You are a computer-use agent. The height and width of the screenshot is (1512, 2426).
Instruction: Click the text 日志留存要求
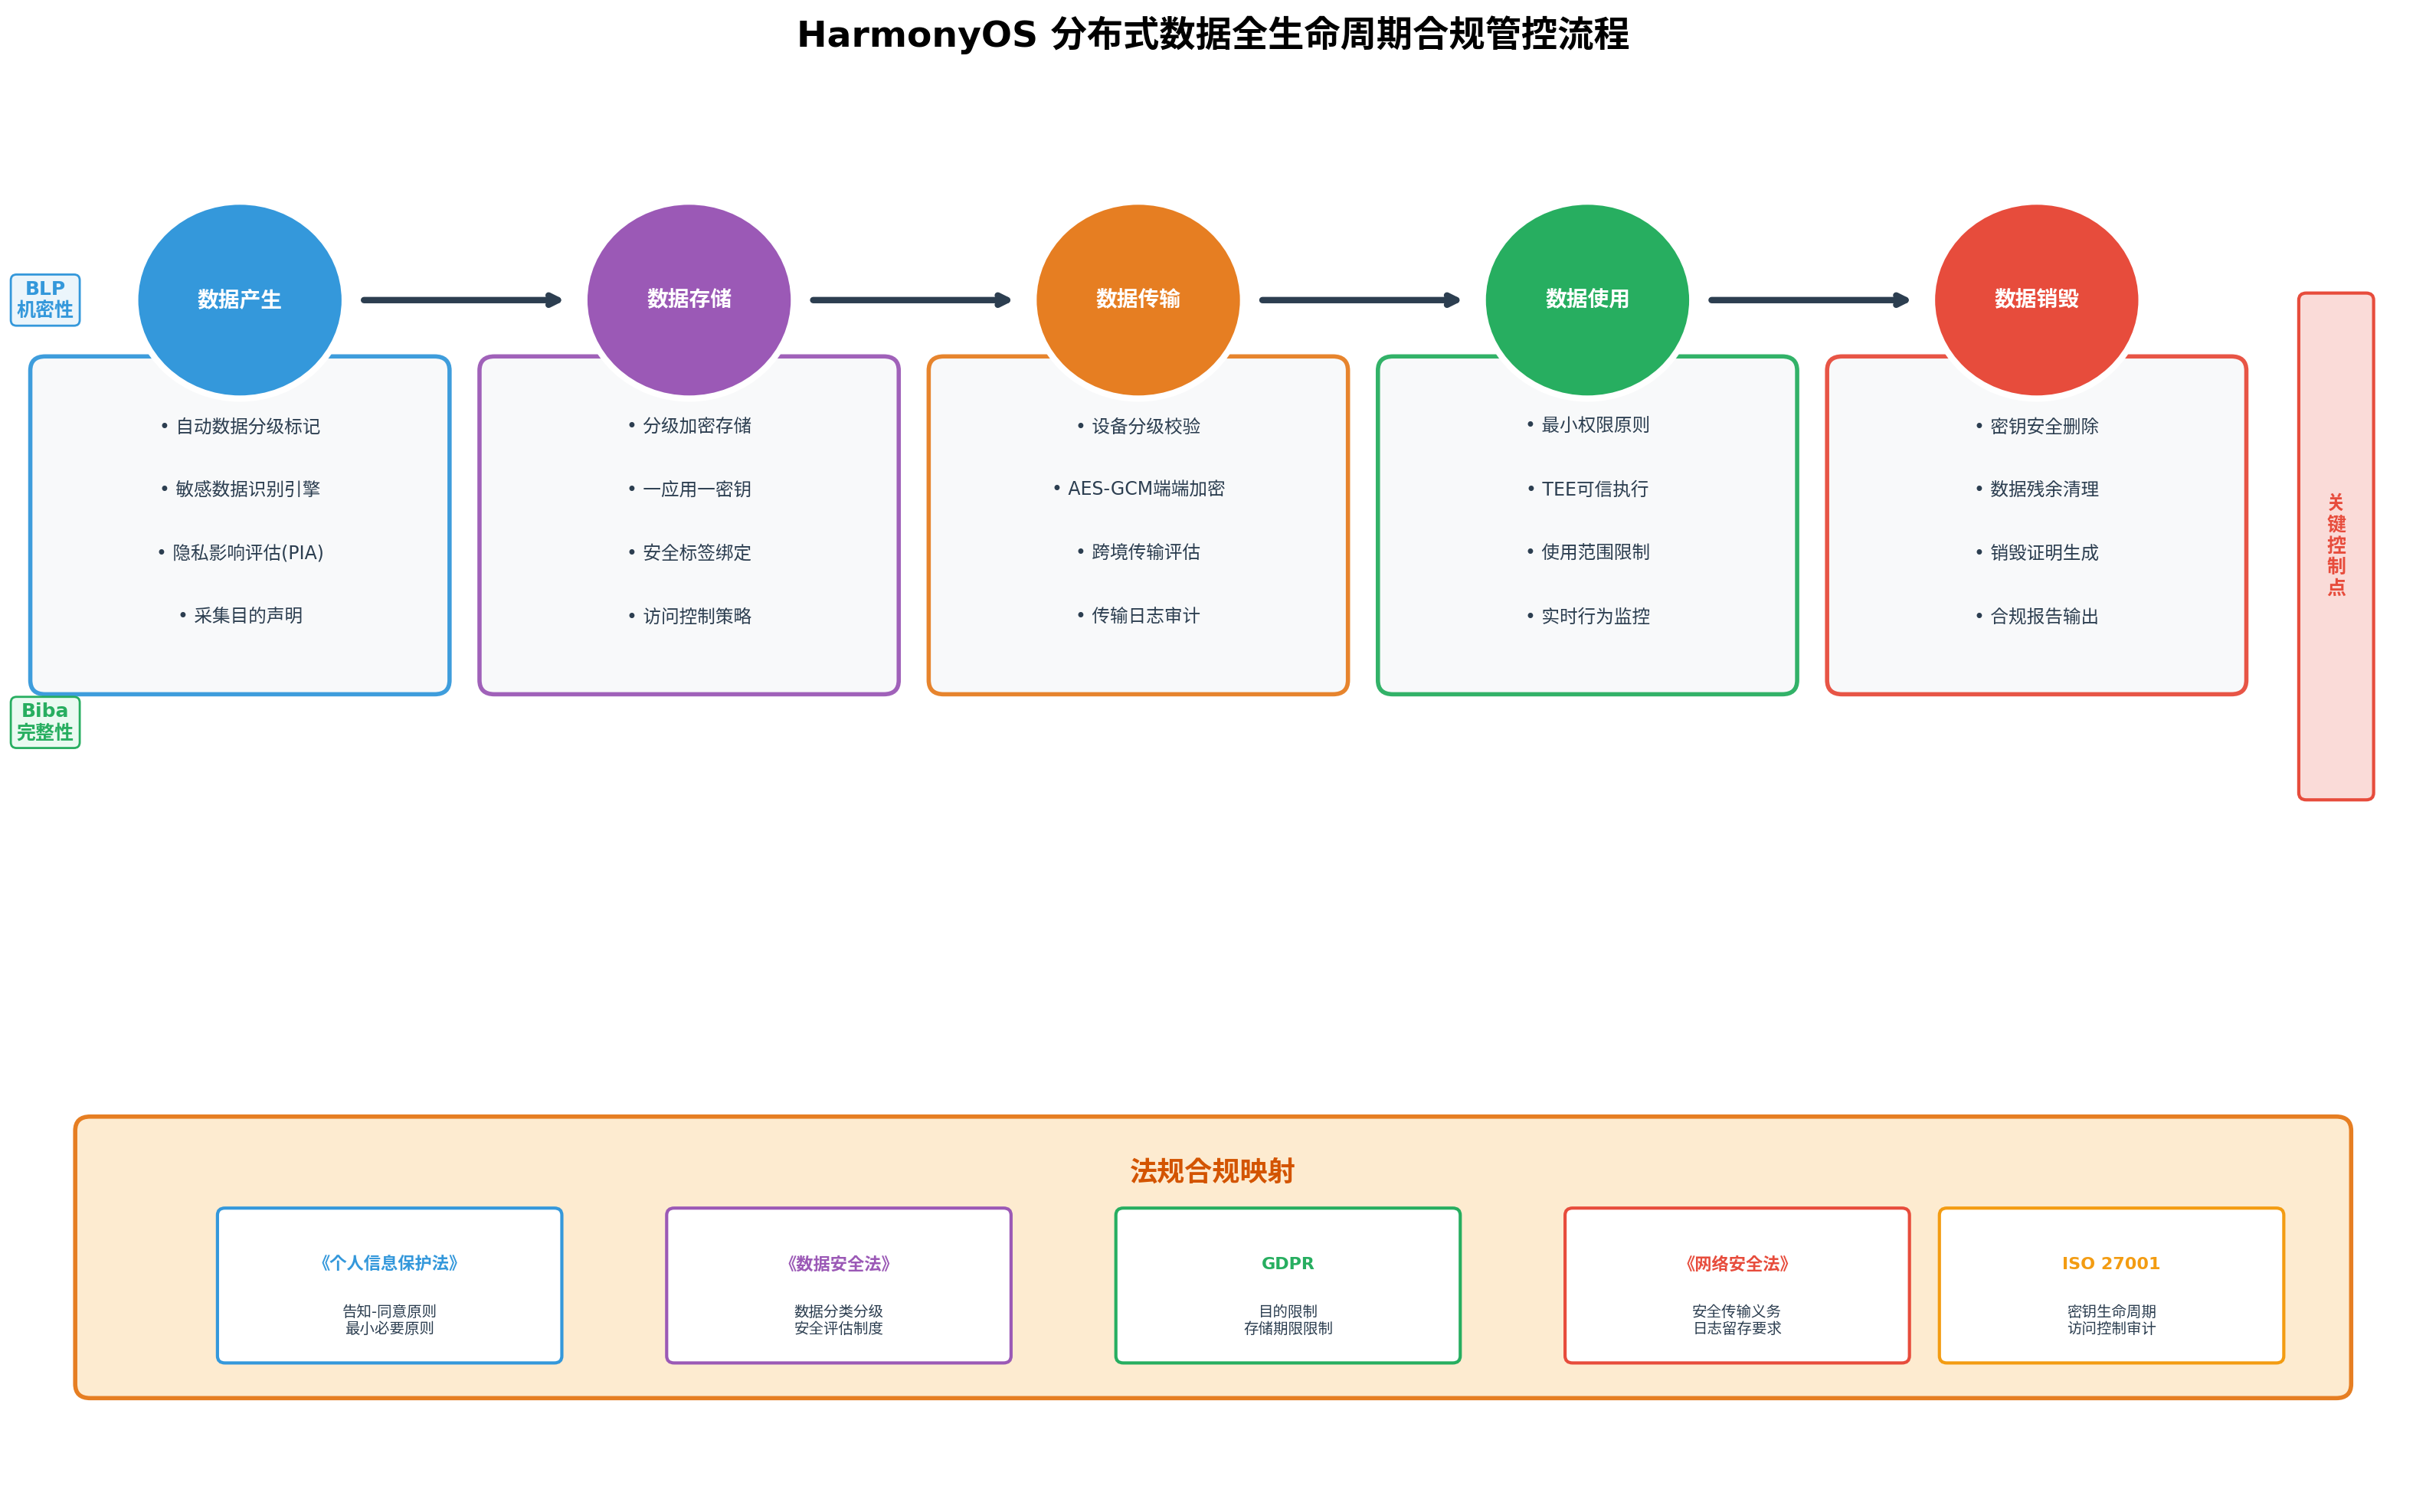(x=1737, y=1328)
